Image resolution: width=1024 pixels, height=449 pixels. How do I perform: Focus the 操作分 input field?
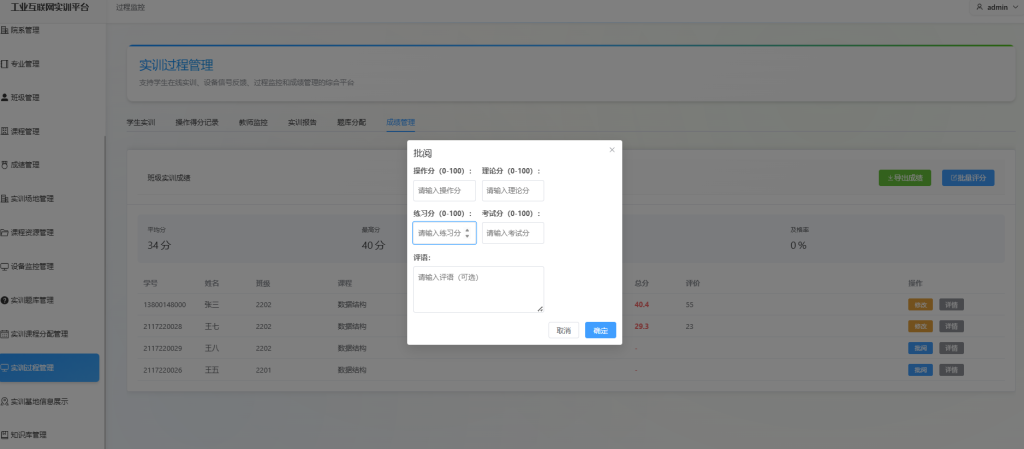point(444,190)
